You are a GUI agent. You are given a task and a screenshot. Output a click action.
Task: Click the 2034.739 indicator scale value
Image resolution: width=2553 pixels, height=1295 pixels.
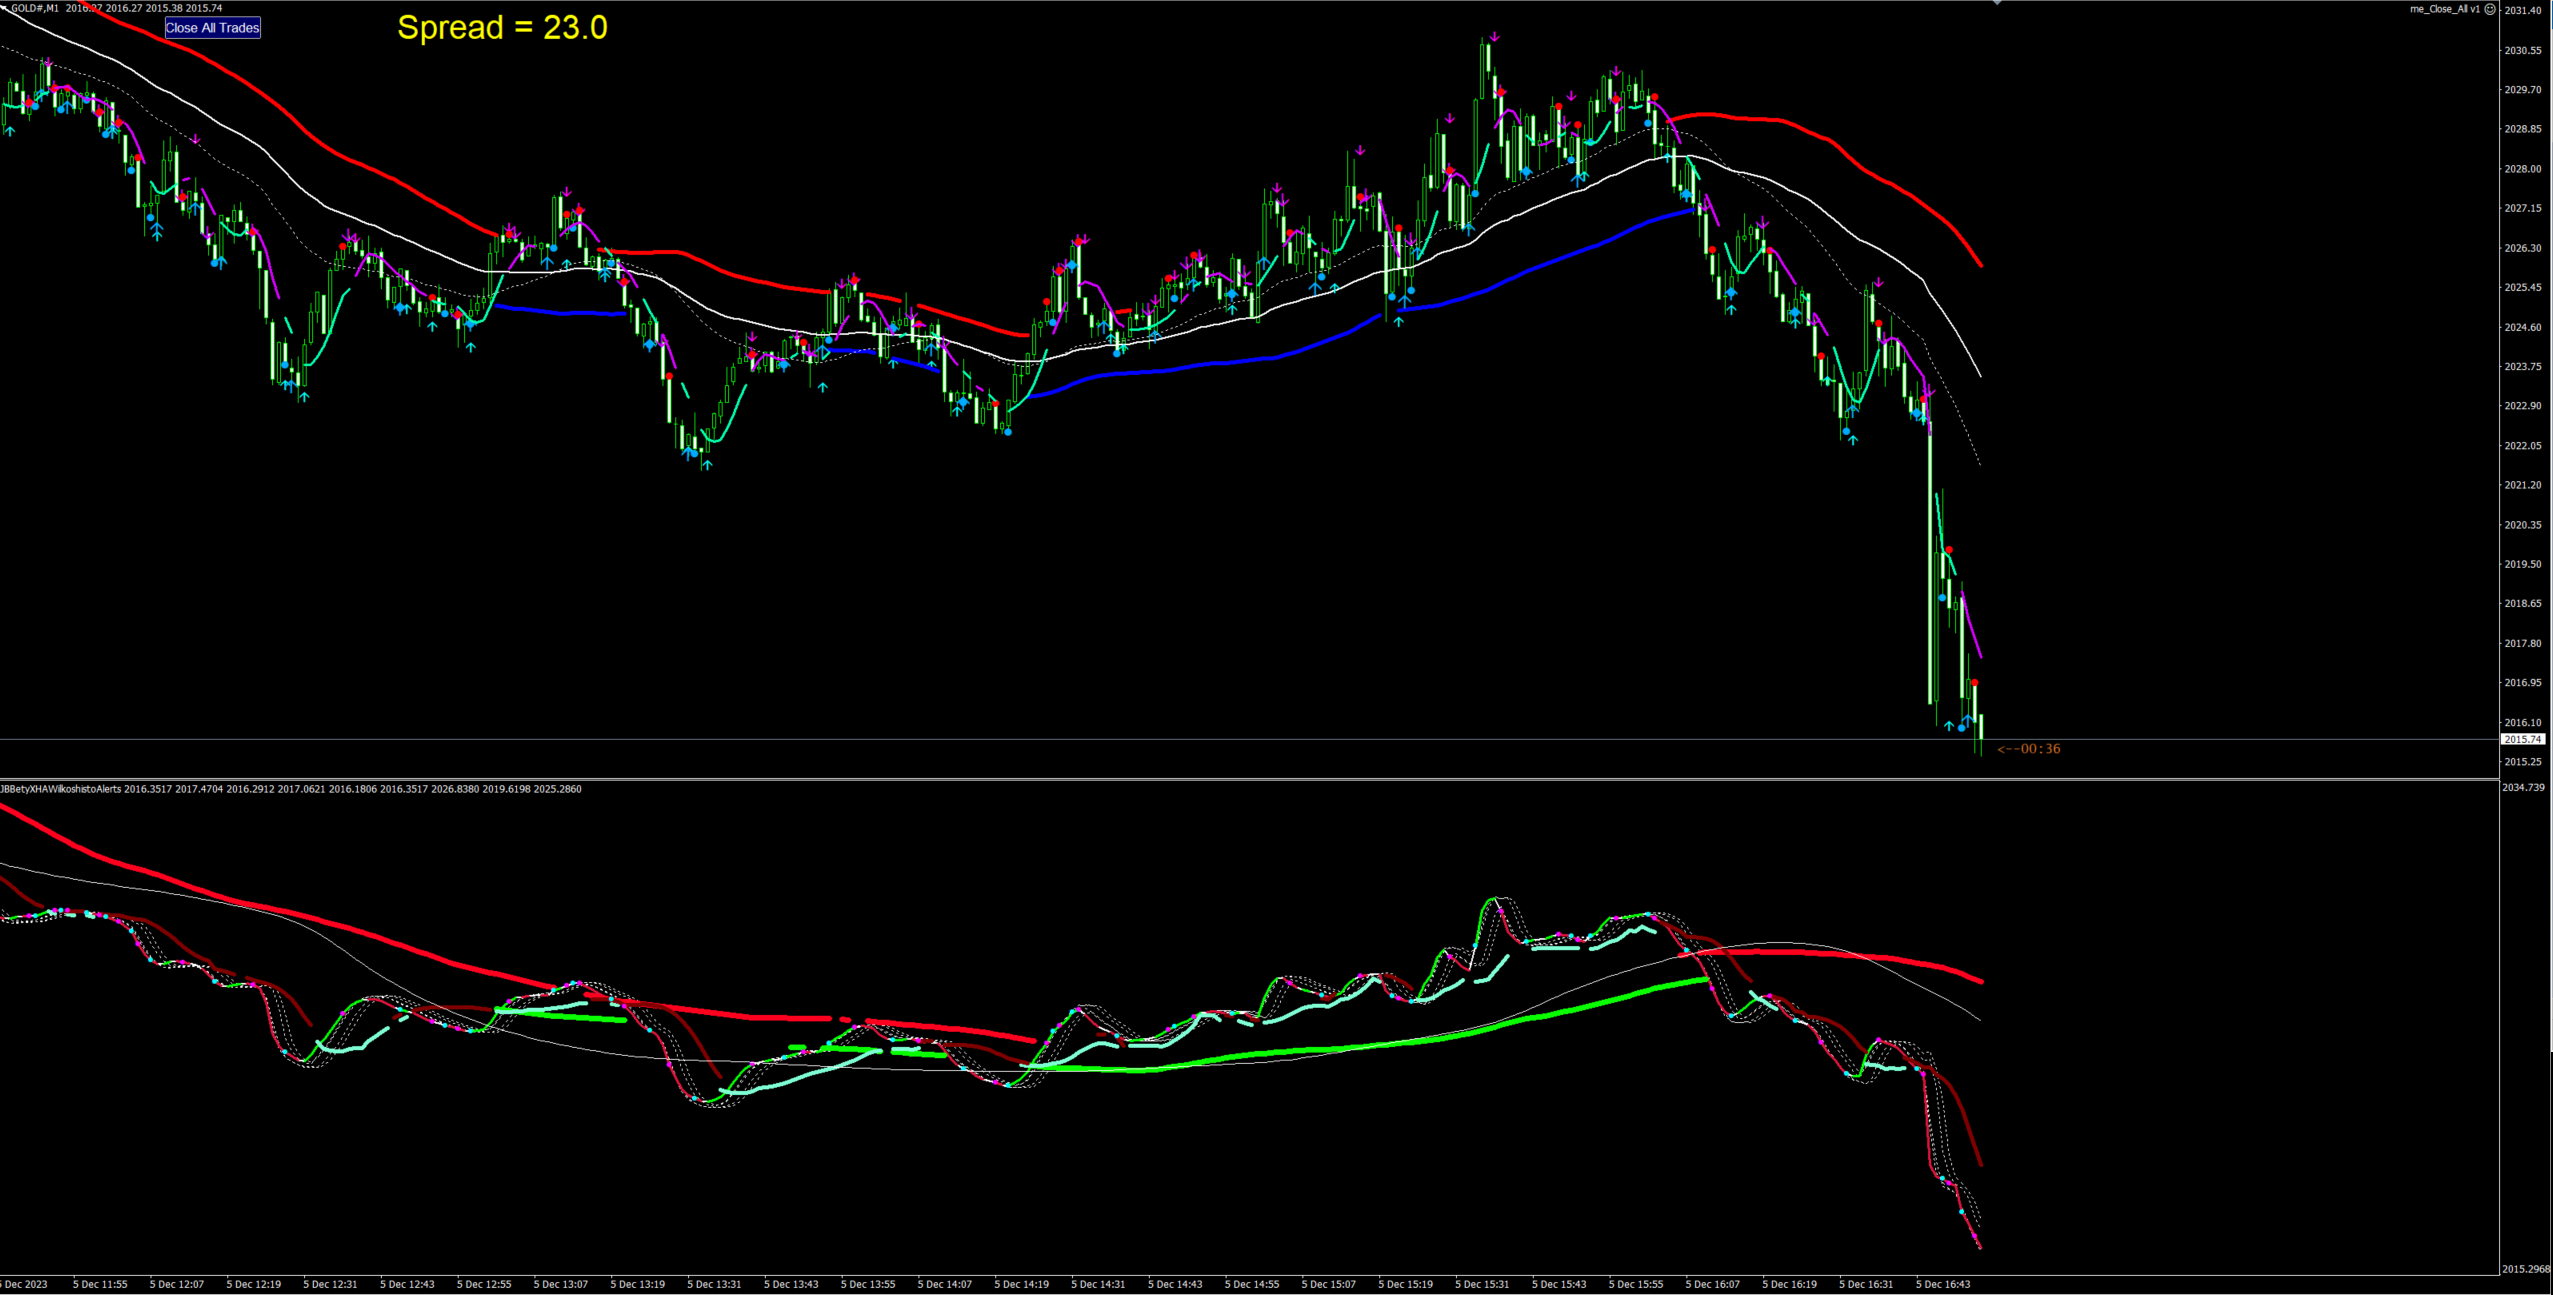(2522, 787)
